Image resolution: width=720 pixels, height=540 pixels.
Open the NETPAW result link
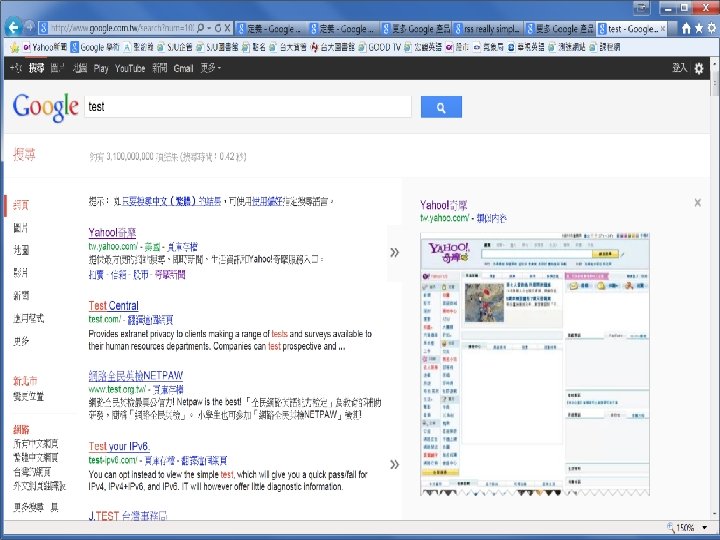tap(135, 376)
